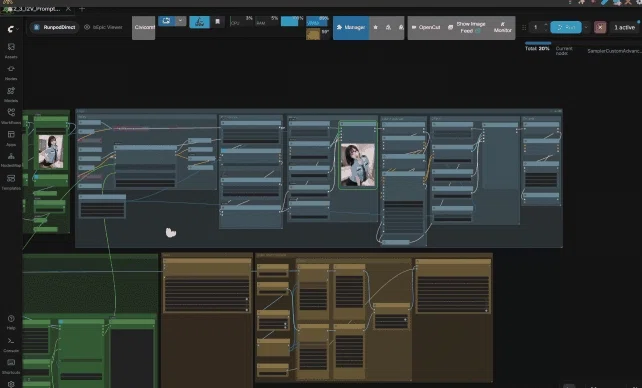Image resolution: width=642 pixels, height=388 pixels.
Task: Open the Templates sidebar panel
Action: (x=11, y=182)
